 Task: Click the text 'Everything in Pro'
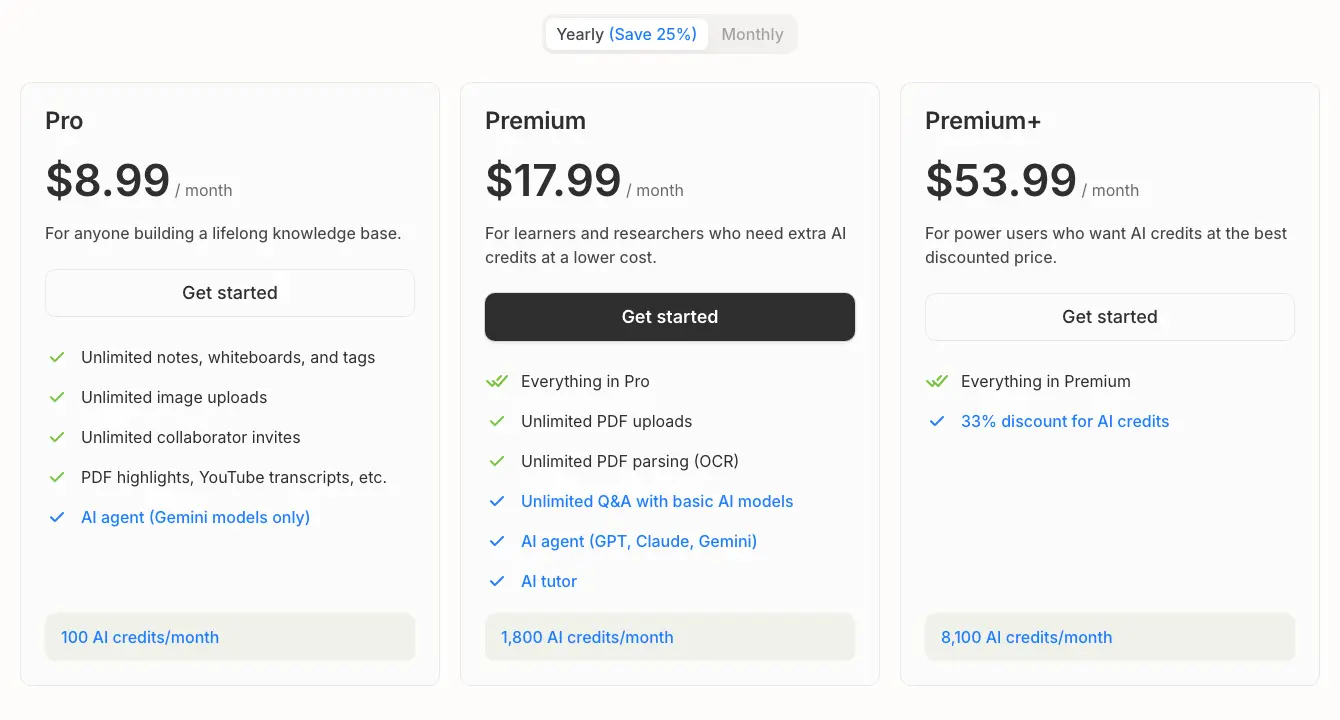(585, 381)
